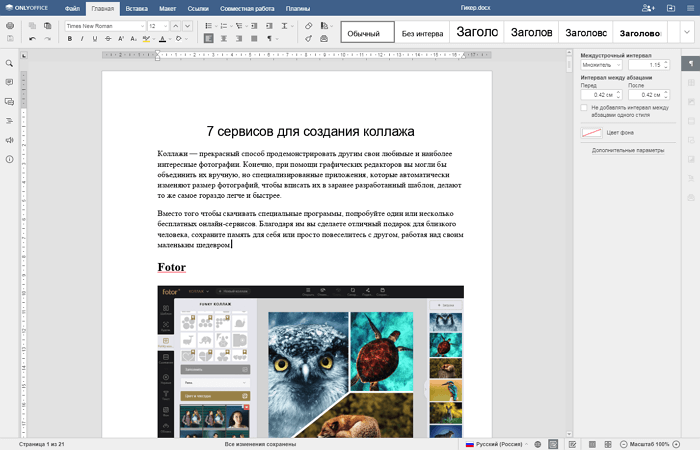
Task: Toggle track changes icon in status bar
Action: (x=572, y=443)
